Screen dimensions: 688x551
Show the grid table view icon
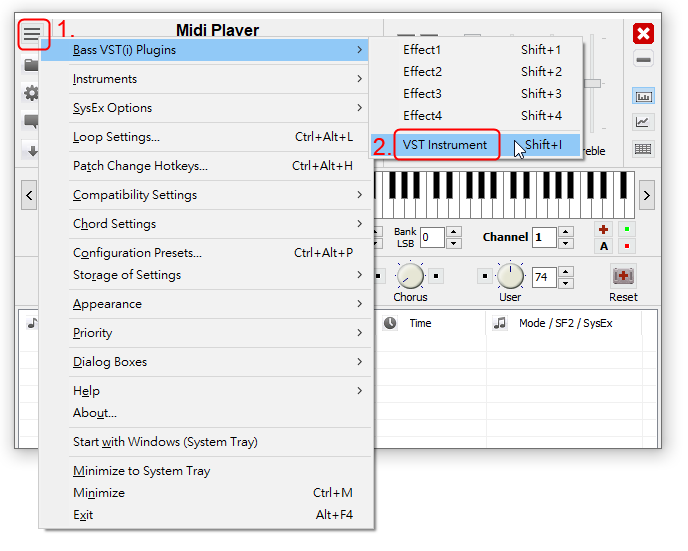point(643,149)
